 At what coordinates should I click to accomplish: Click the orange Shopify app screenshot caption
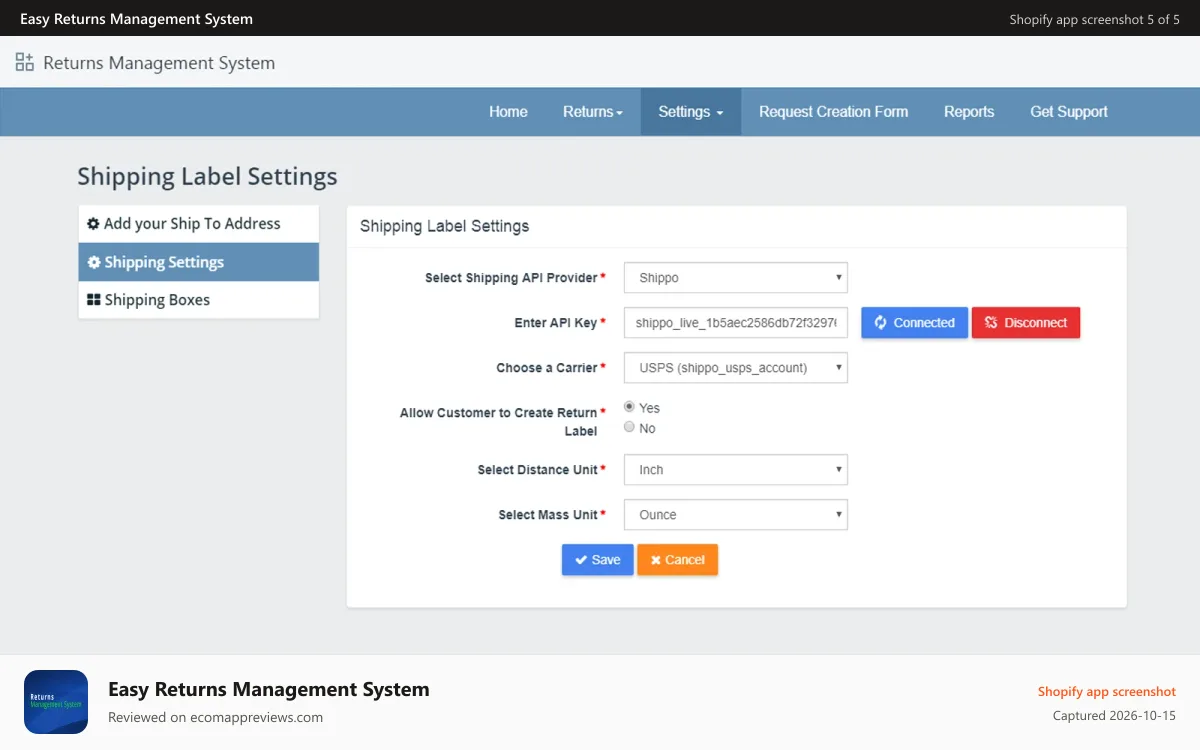pos(1107,691)
